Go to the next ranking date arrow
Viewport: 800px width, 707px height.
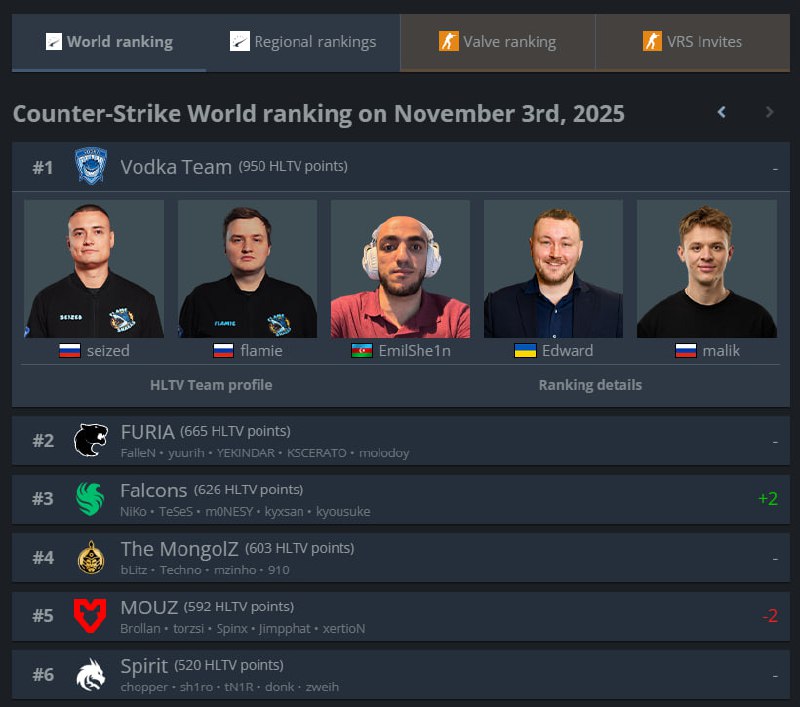pyautogui.click(x=769, y=112)
